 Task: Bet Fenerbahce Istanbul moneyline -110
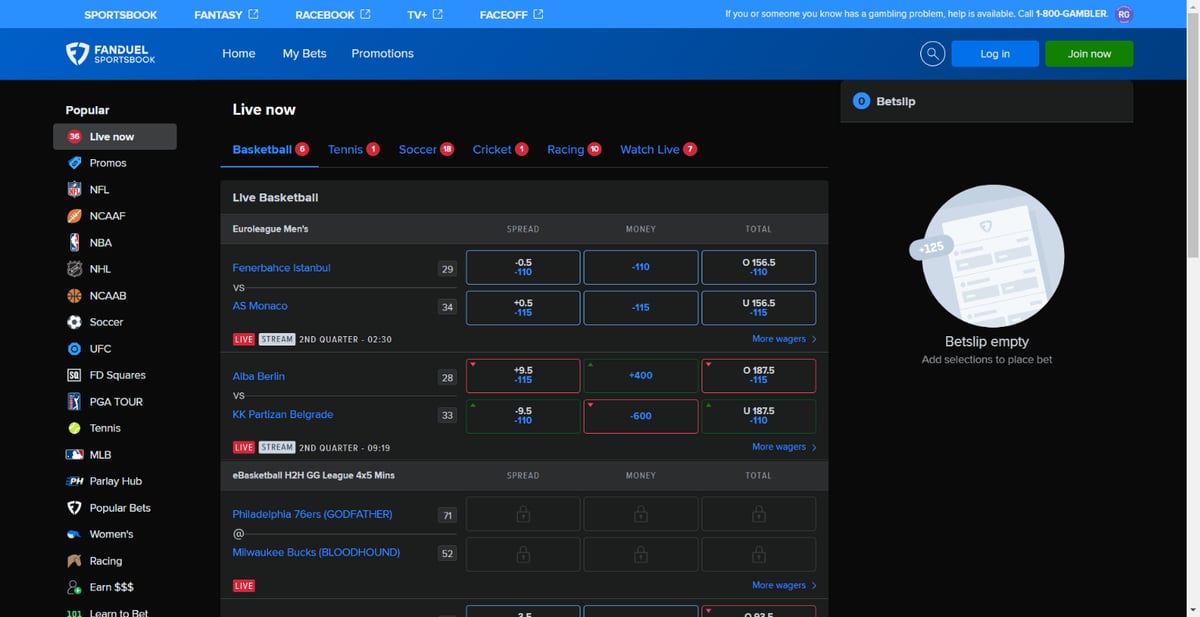[x=641, y=267]
